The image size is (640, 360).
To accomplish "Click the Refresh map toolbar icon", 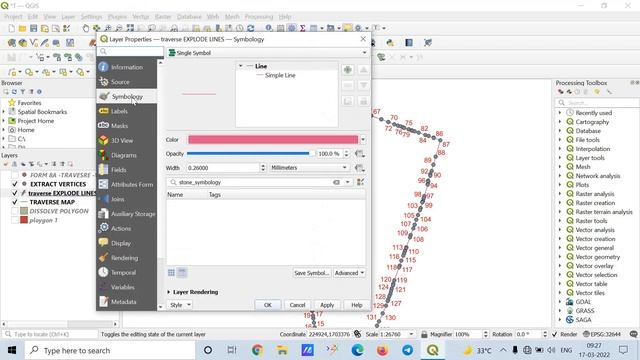I will (251, 28).
